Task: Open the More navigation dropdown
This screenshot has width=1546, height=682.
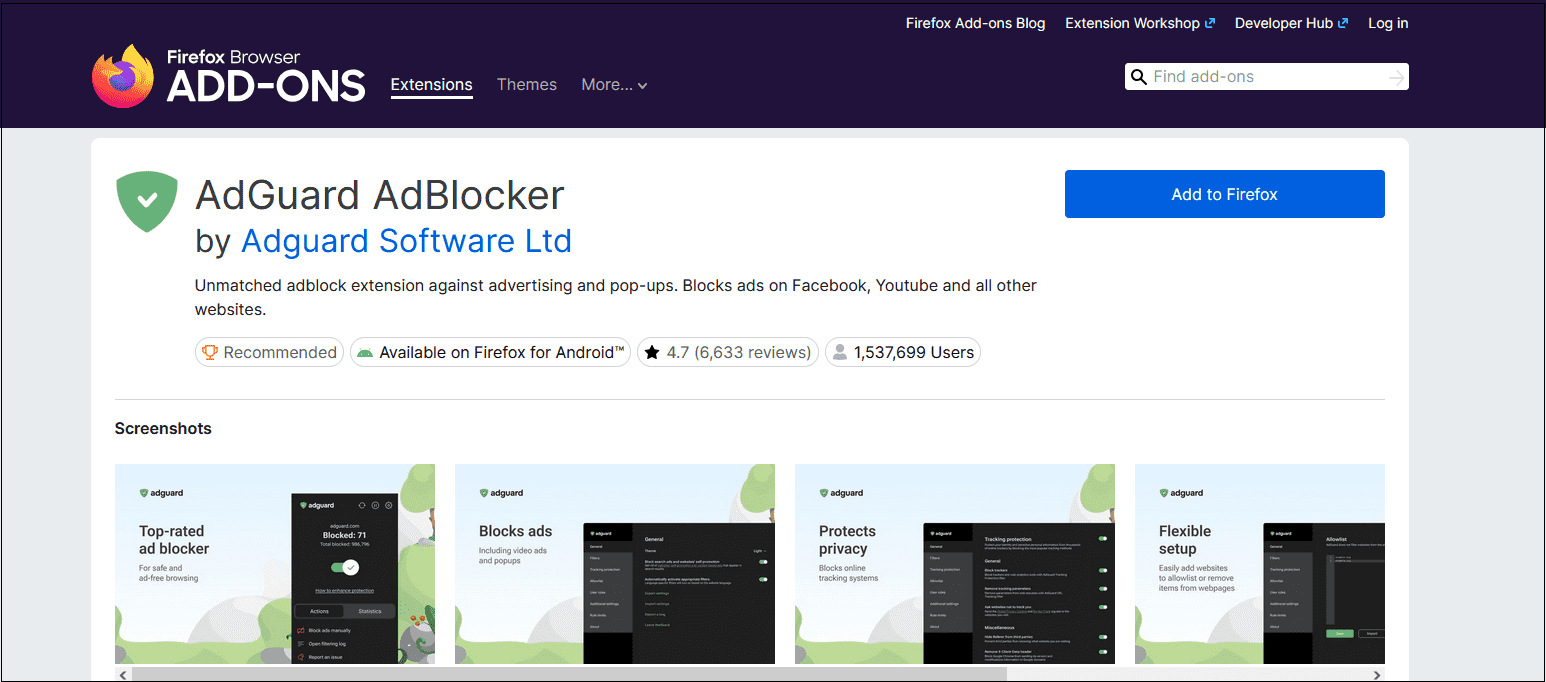Action: tap(614, 85)
